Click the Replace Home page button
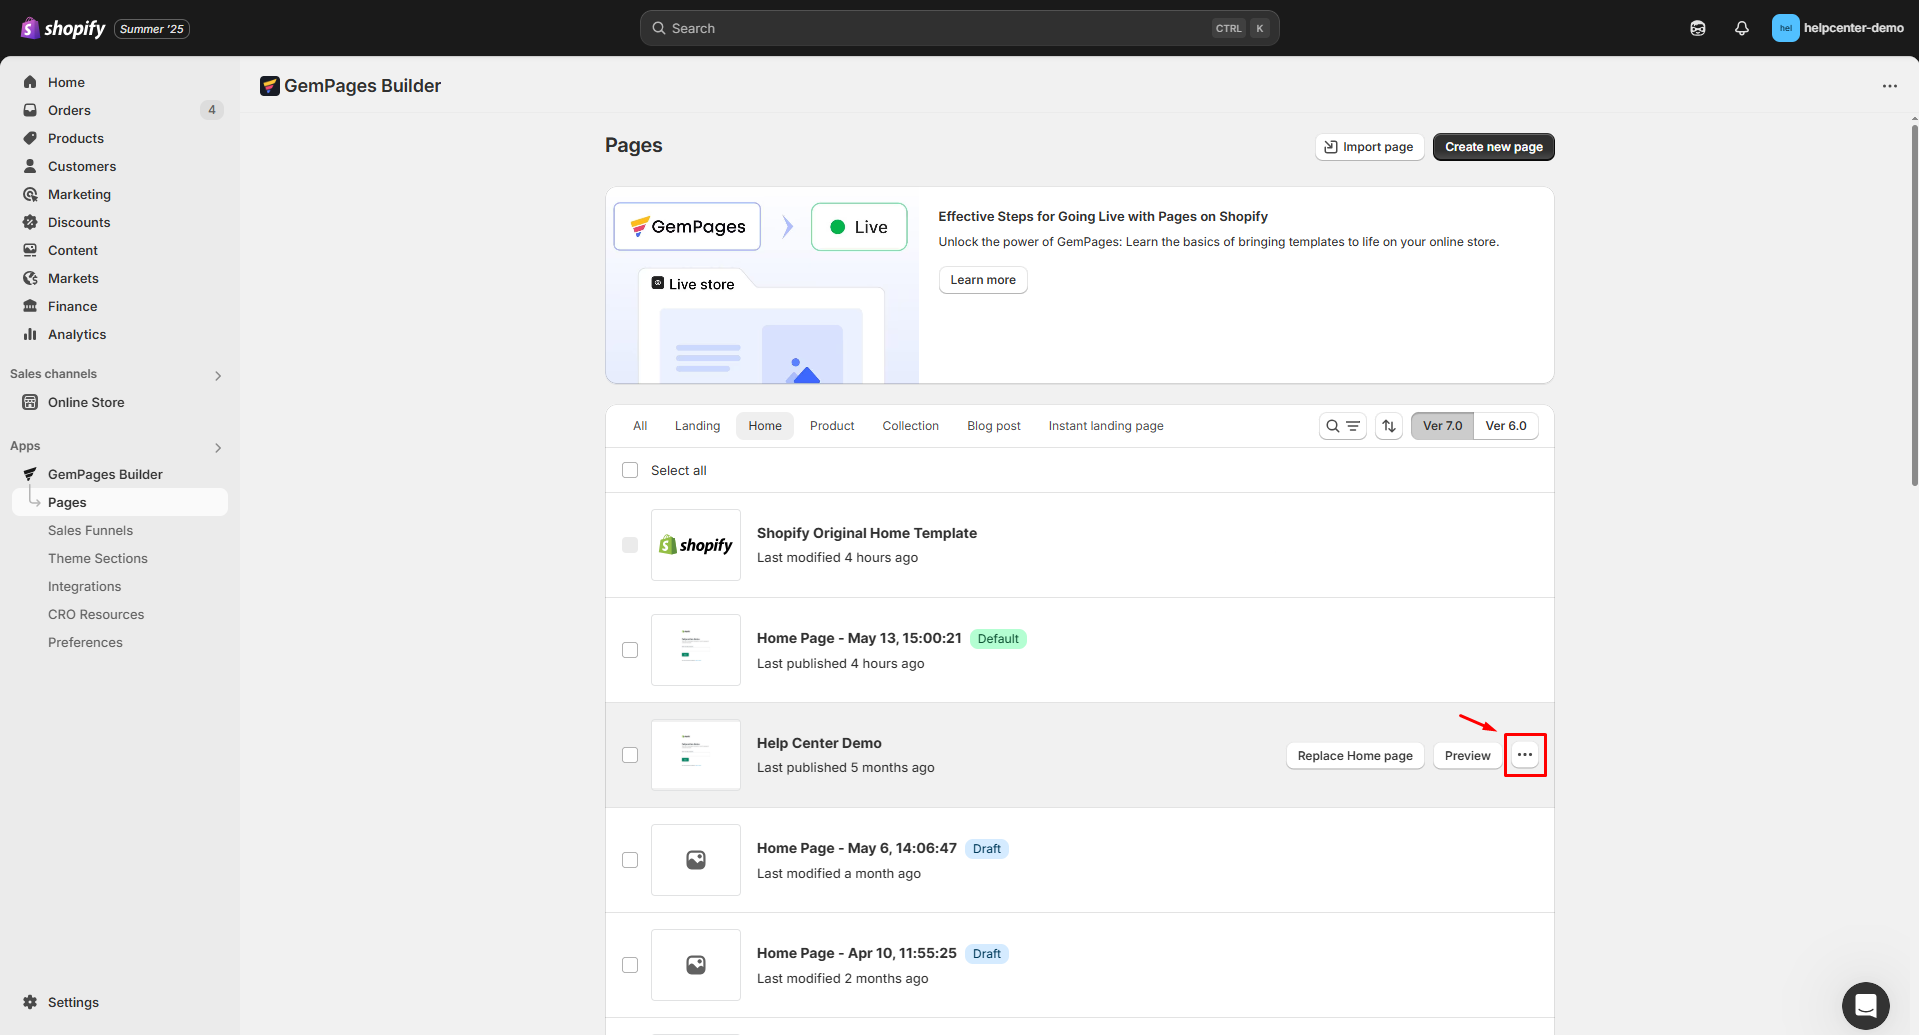Image resolution: width=1919 pixels, height=1035 pixels. 1354,756
